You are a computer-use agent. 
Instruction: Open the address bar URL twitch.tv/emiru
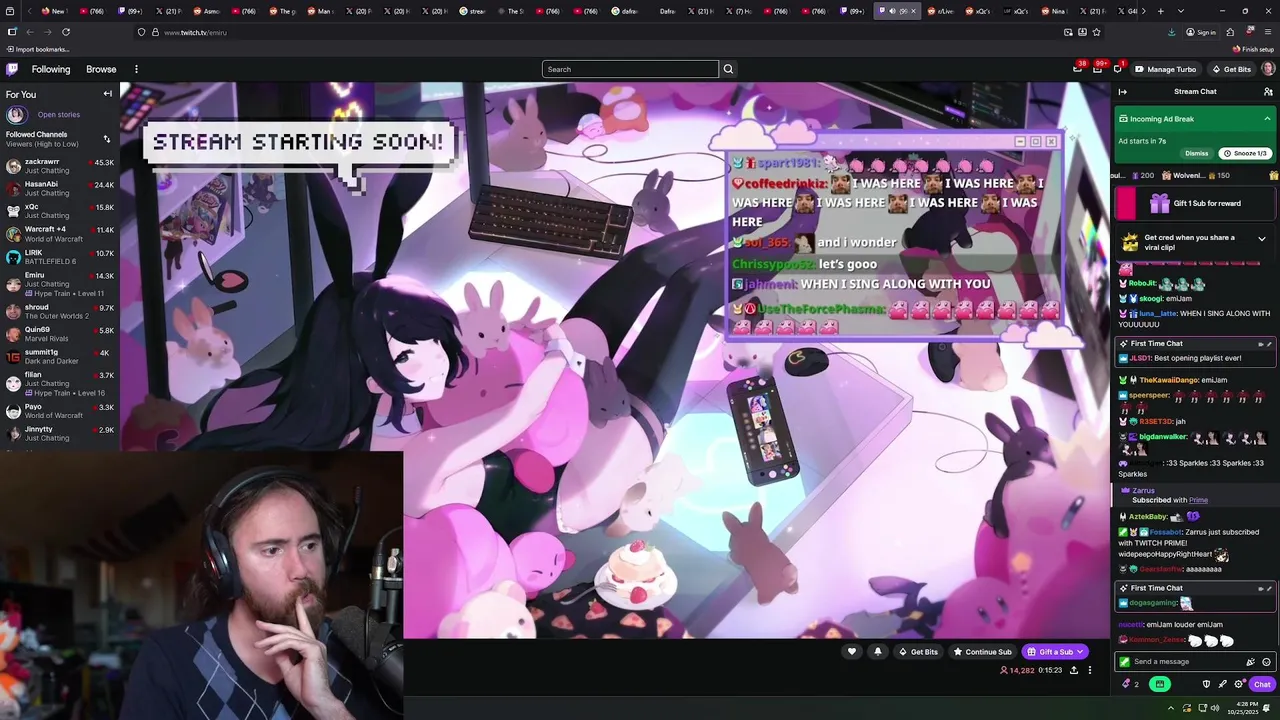tap(195, 32)
